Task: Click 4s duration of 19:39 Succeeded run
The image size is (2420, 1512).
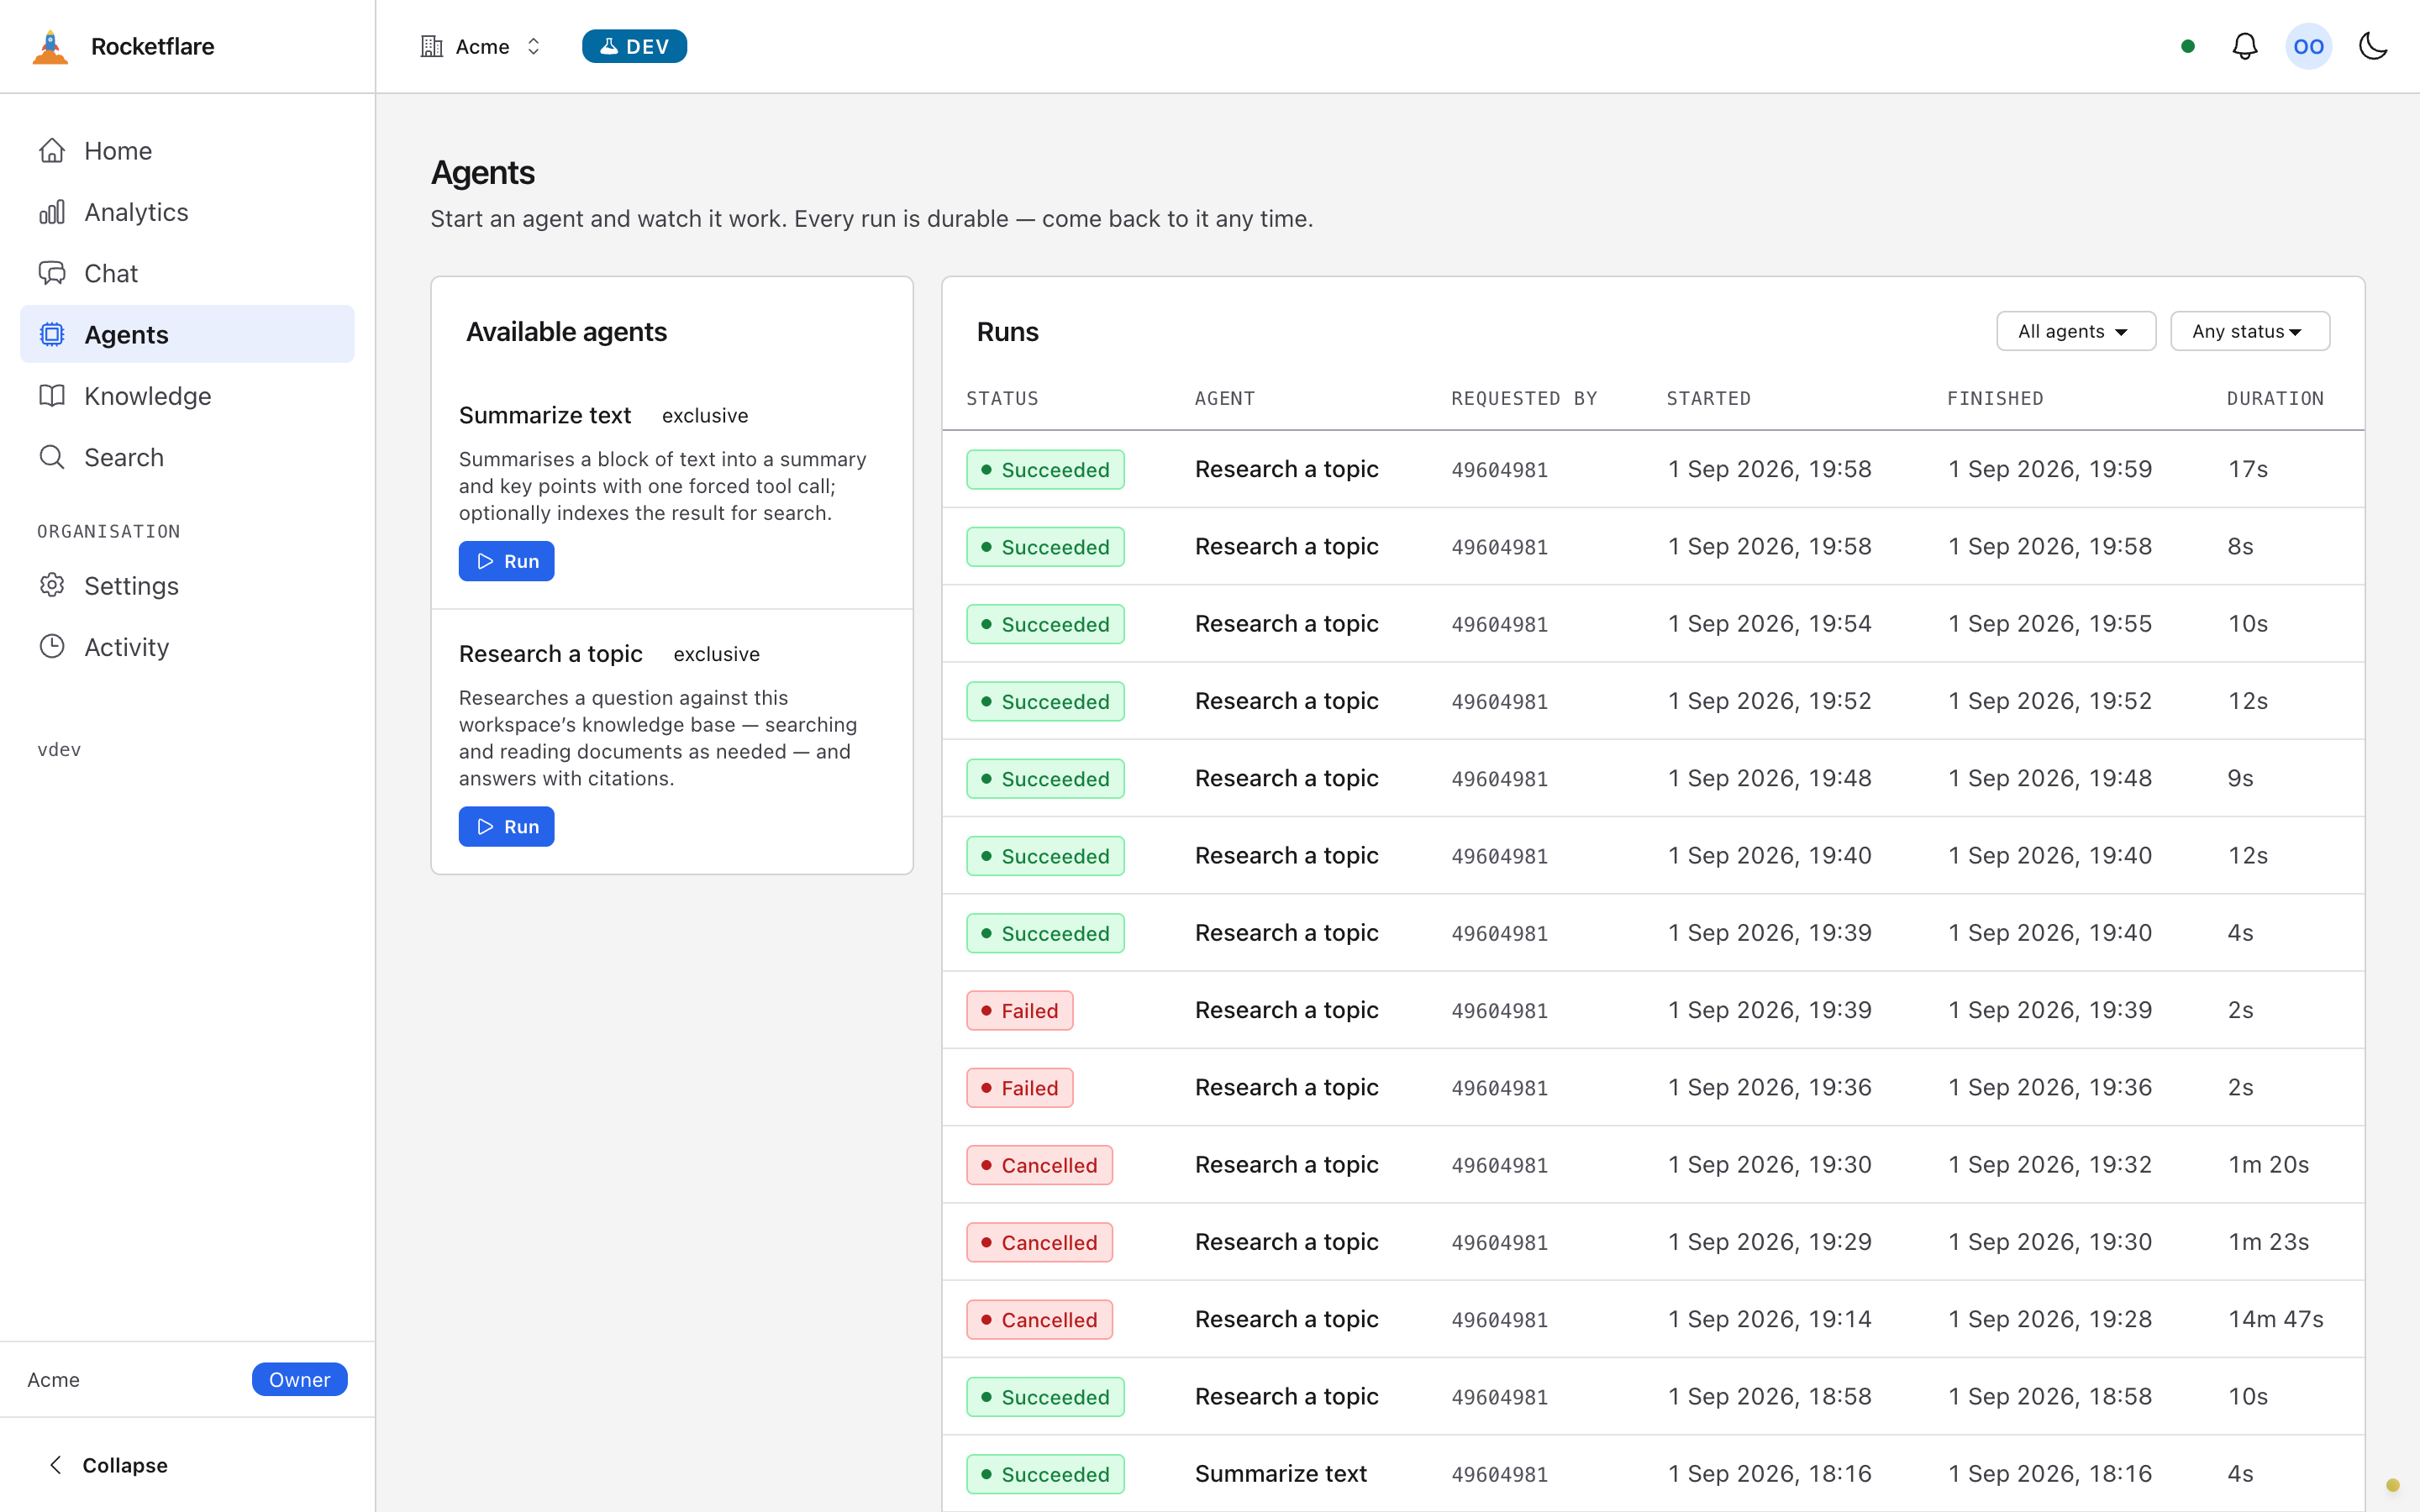Action: click(x=2240, y=933)
